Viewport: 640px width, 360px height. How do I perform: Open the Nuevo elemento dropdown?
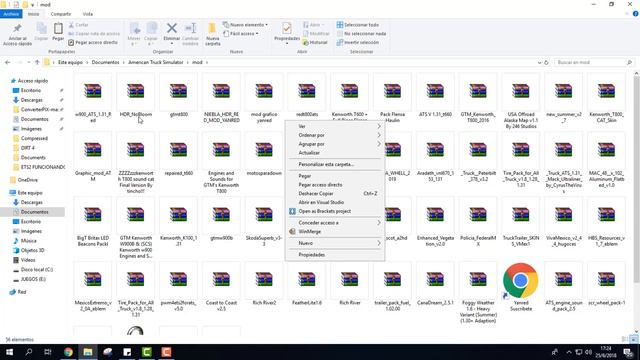[x=245, y=25]
